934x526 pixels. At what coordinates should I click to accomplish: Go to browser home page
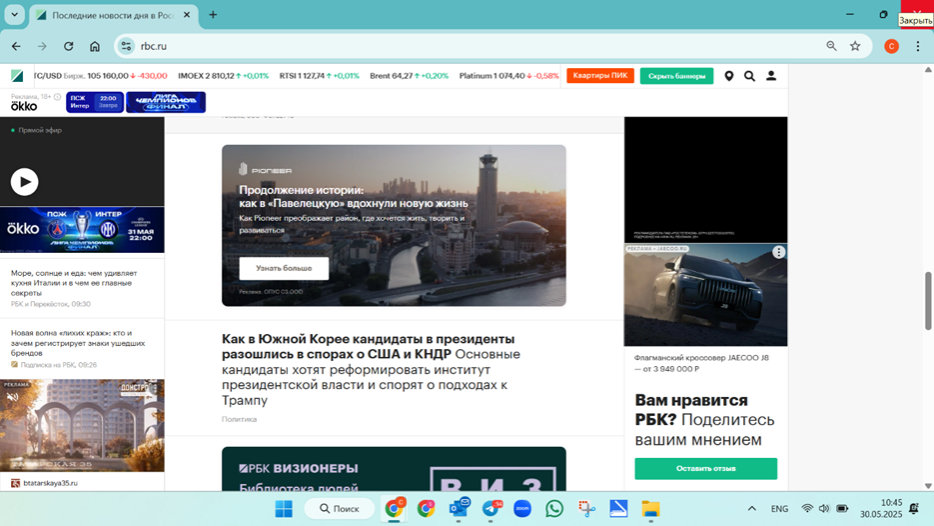tap(95, 46)
